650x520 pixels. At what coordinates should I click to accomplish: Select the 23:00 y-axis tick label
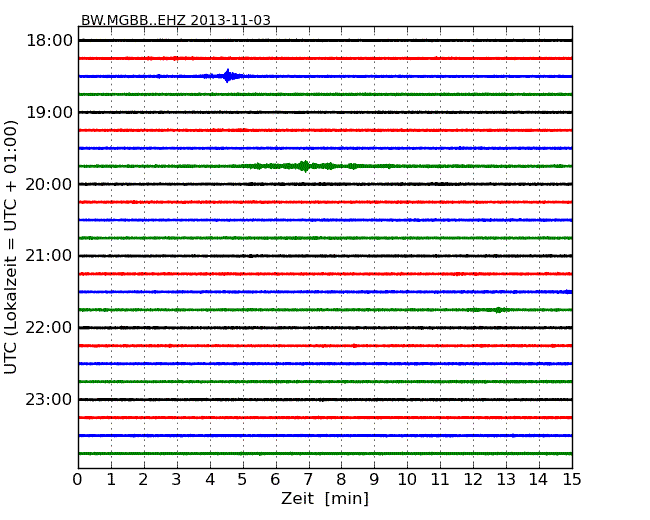[x=49, y=399]
